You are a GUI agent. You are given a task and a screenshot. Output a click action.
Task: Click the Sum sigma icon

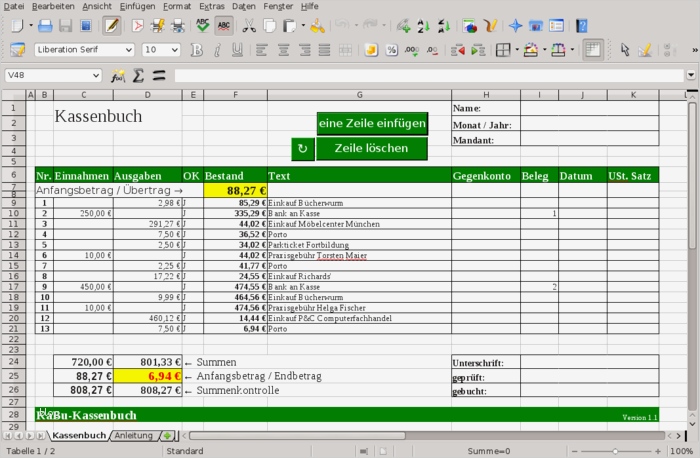click(x=138, y=76)
